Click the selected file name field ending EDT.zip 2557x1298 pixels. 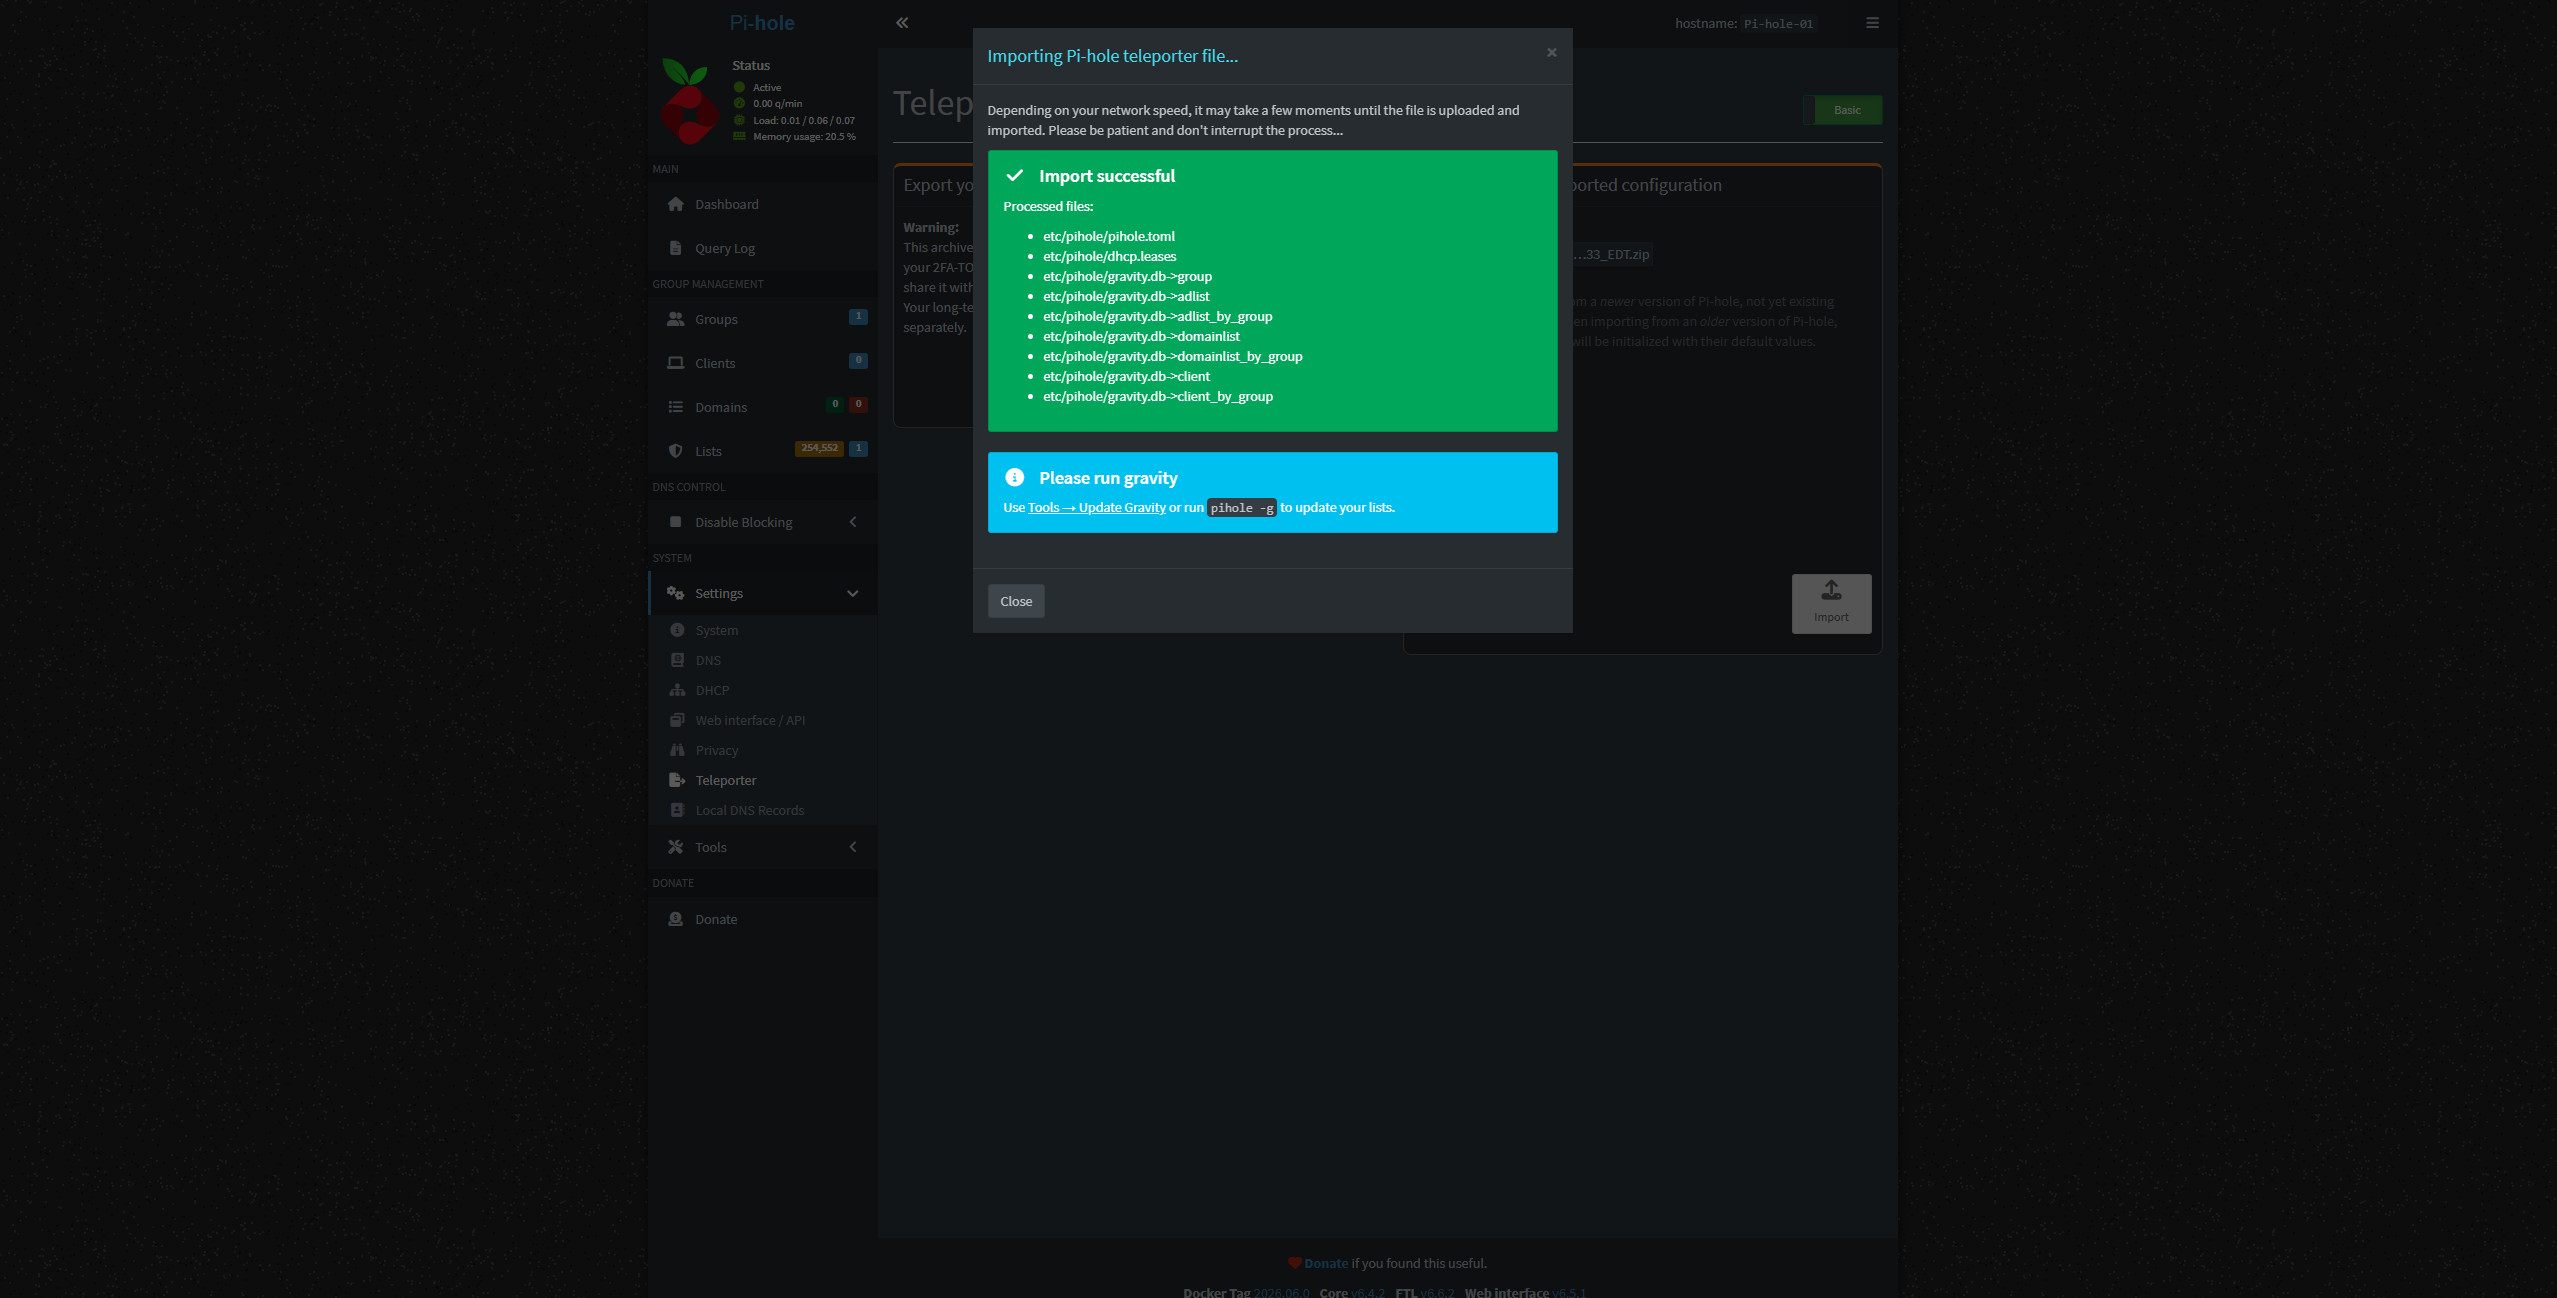[1610, 254]
